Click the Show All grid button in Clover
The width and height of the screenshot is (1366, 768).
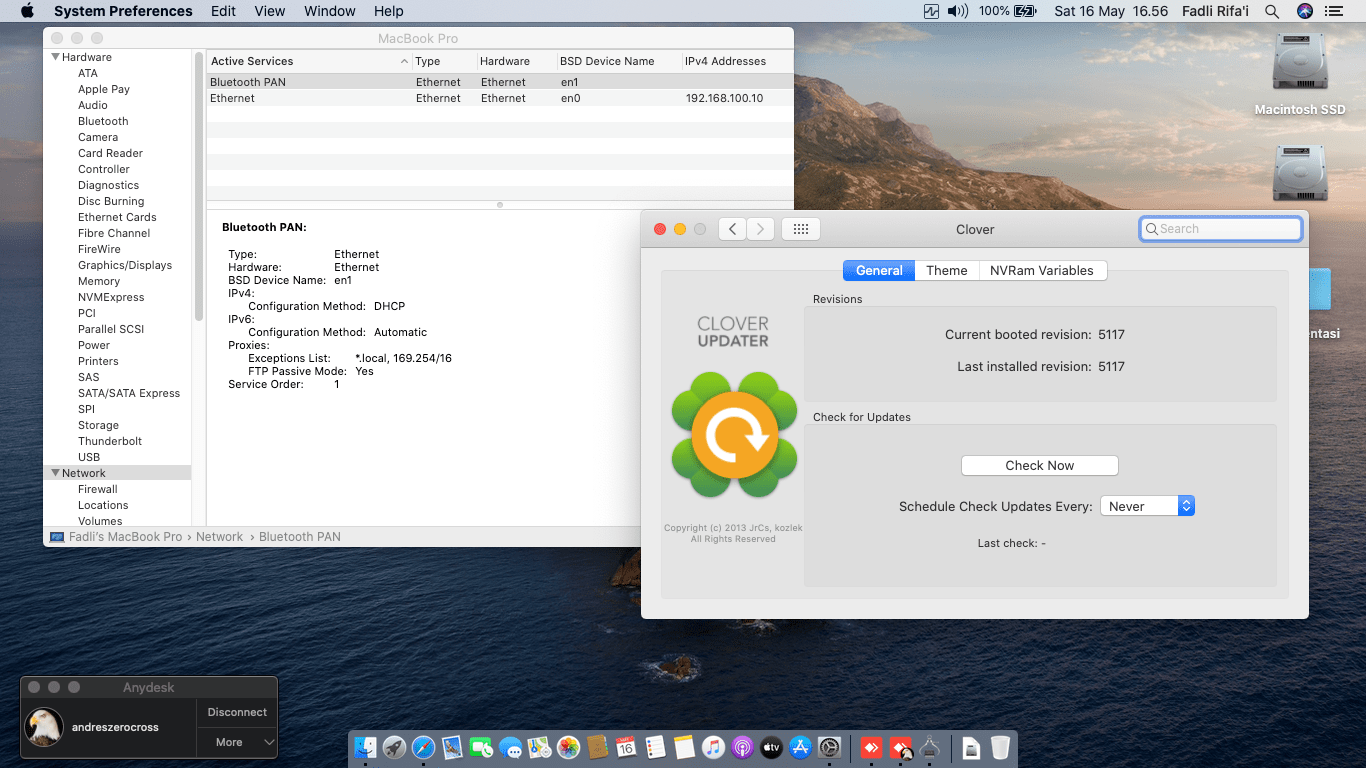point(801,229)
